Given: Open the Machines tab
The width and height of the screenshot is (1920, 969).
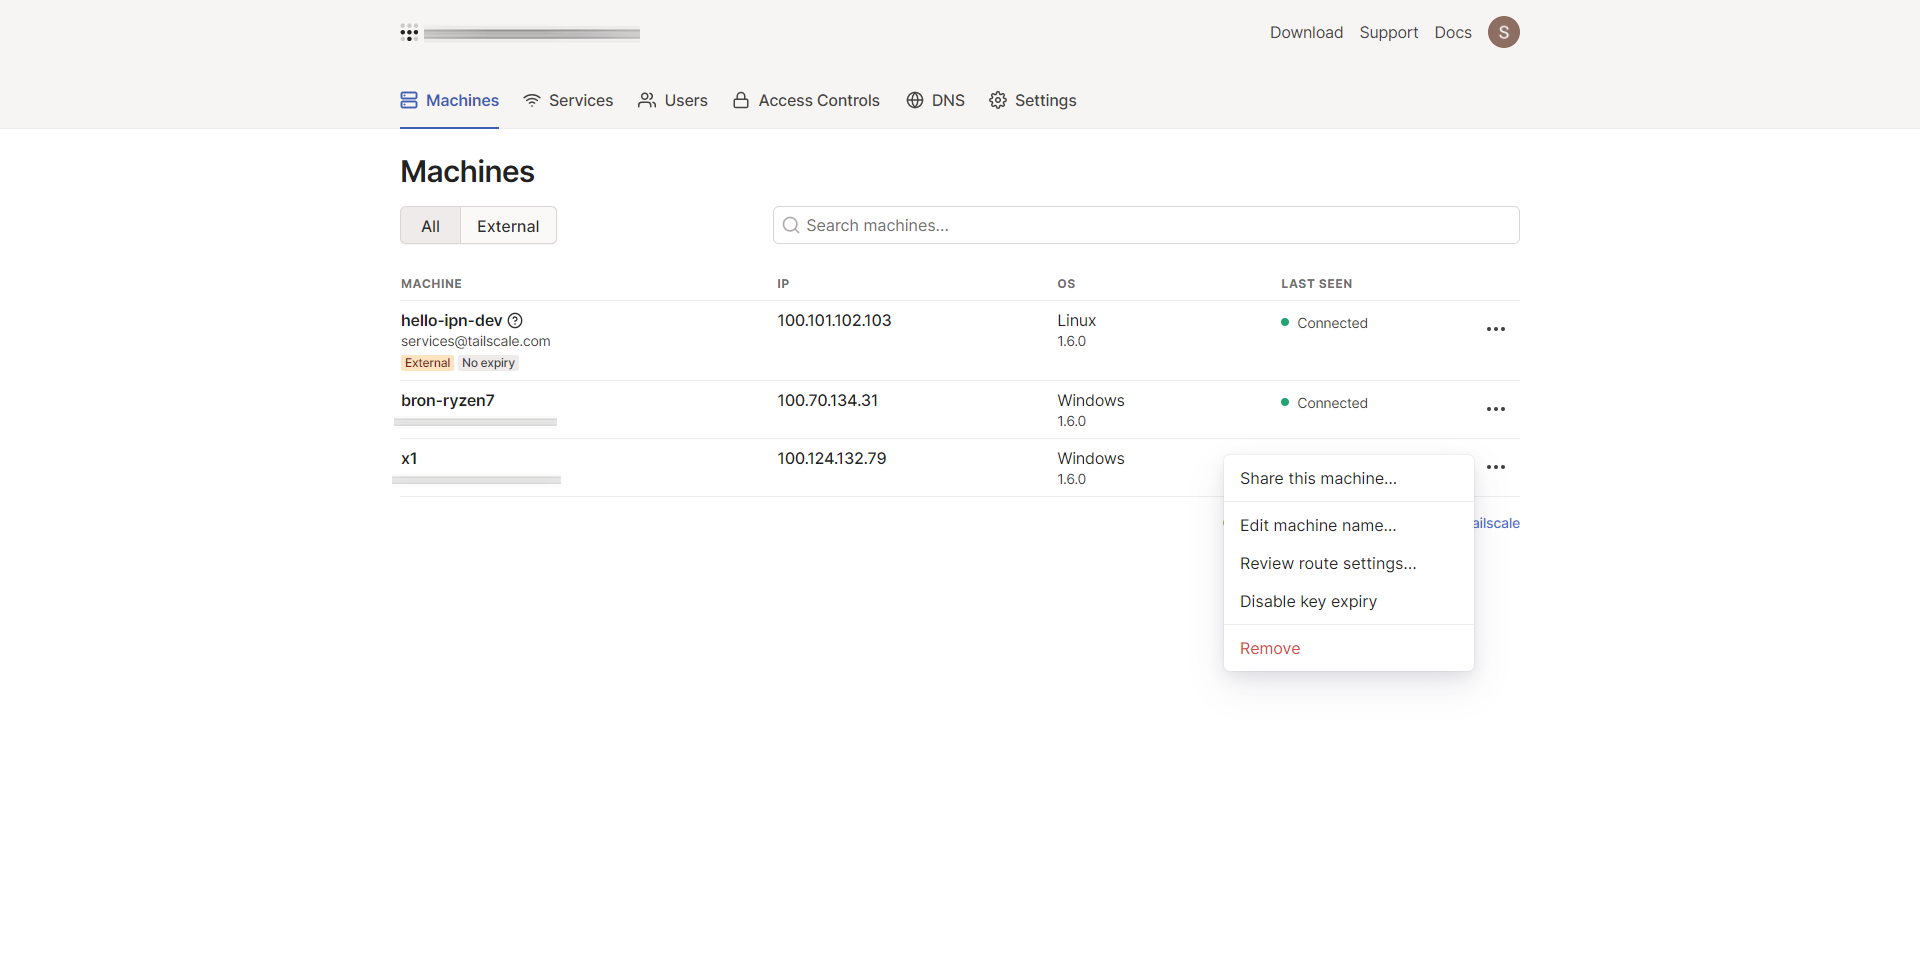Looking at the screenshot, I should (450, 100).
